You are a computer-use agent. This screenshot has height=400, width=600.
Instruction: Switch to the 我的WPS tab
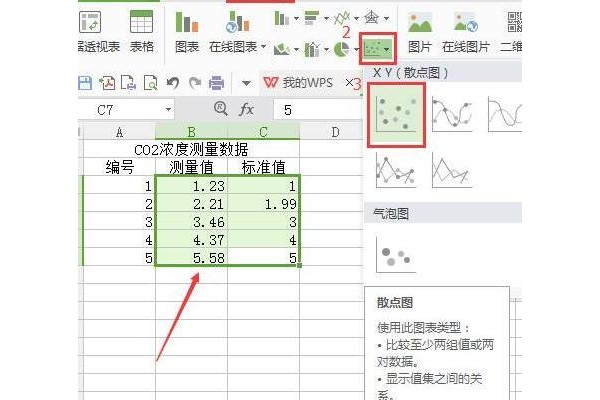point(298,83)
